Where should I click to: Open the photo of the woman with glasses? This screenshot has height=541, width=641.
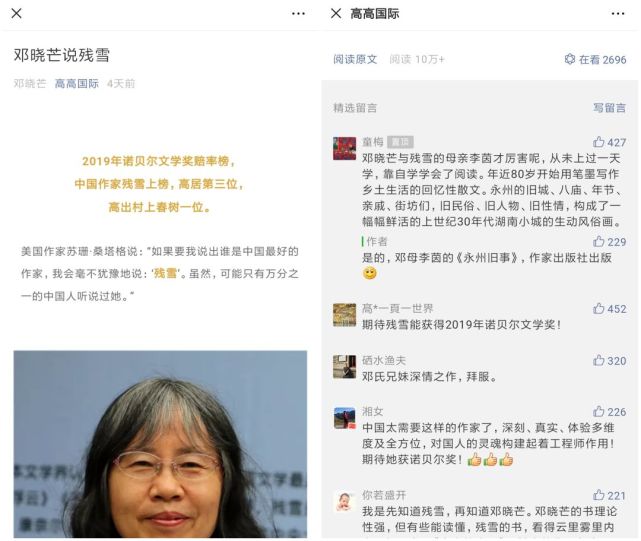pos(160,444)
